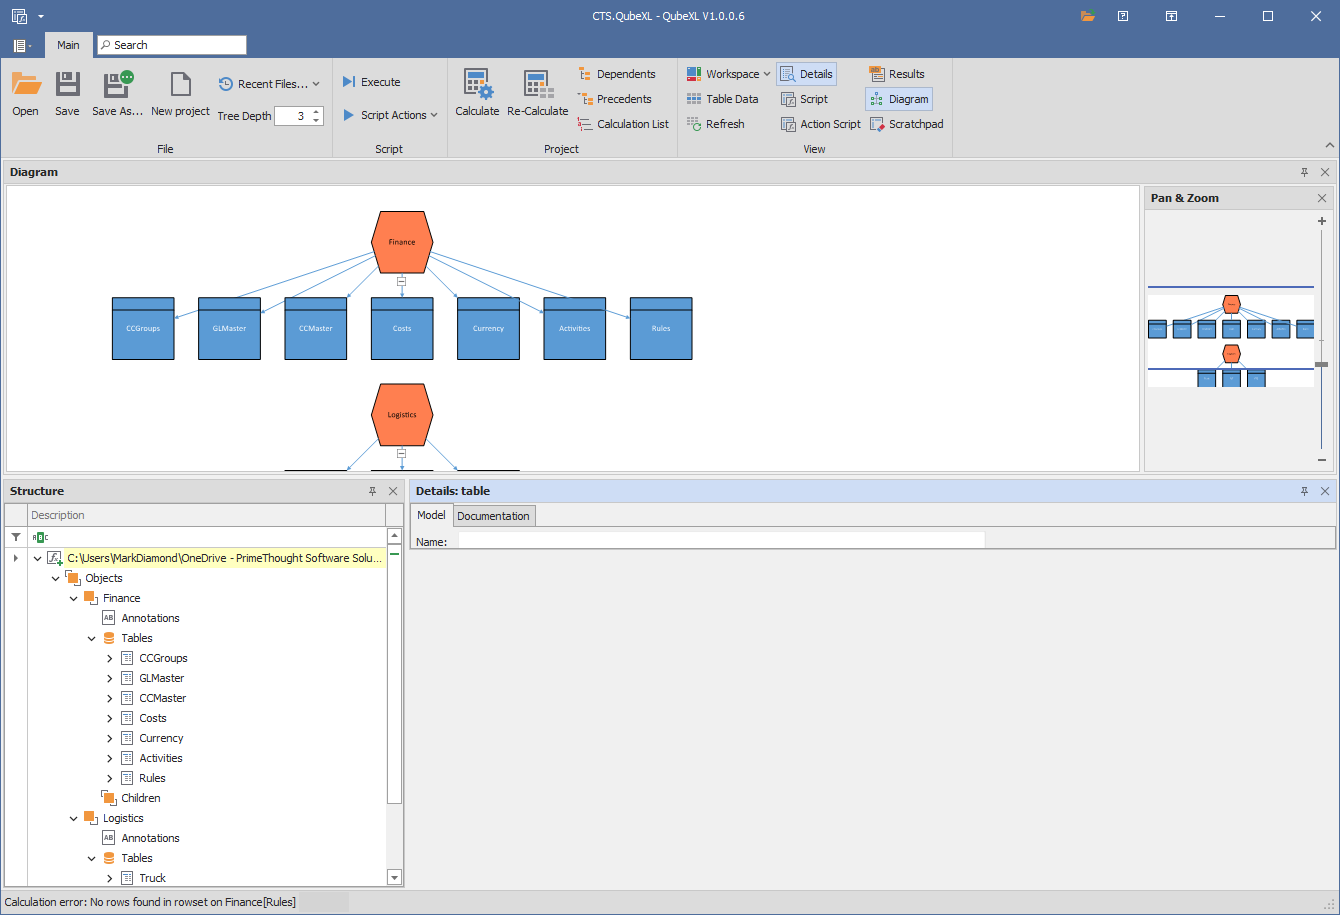The height and width of the screenshot is (915, 1340).
Task: Select the Main ribbon tab
Action: pyautogui.click(x=68, y=45)
